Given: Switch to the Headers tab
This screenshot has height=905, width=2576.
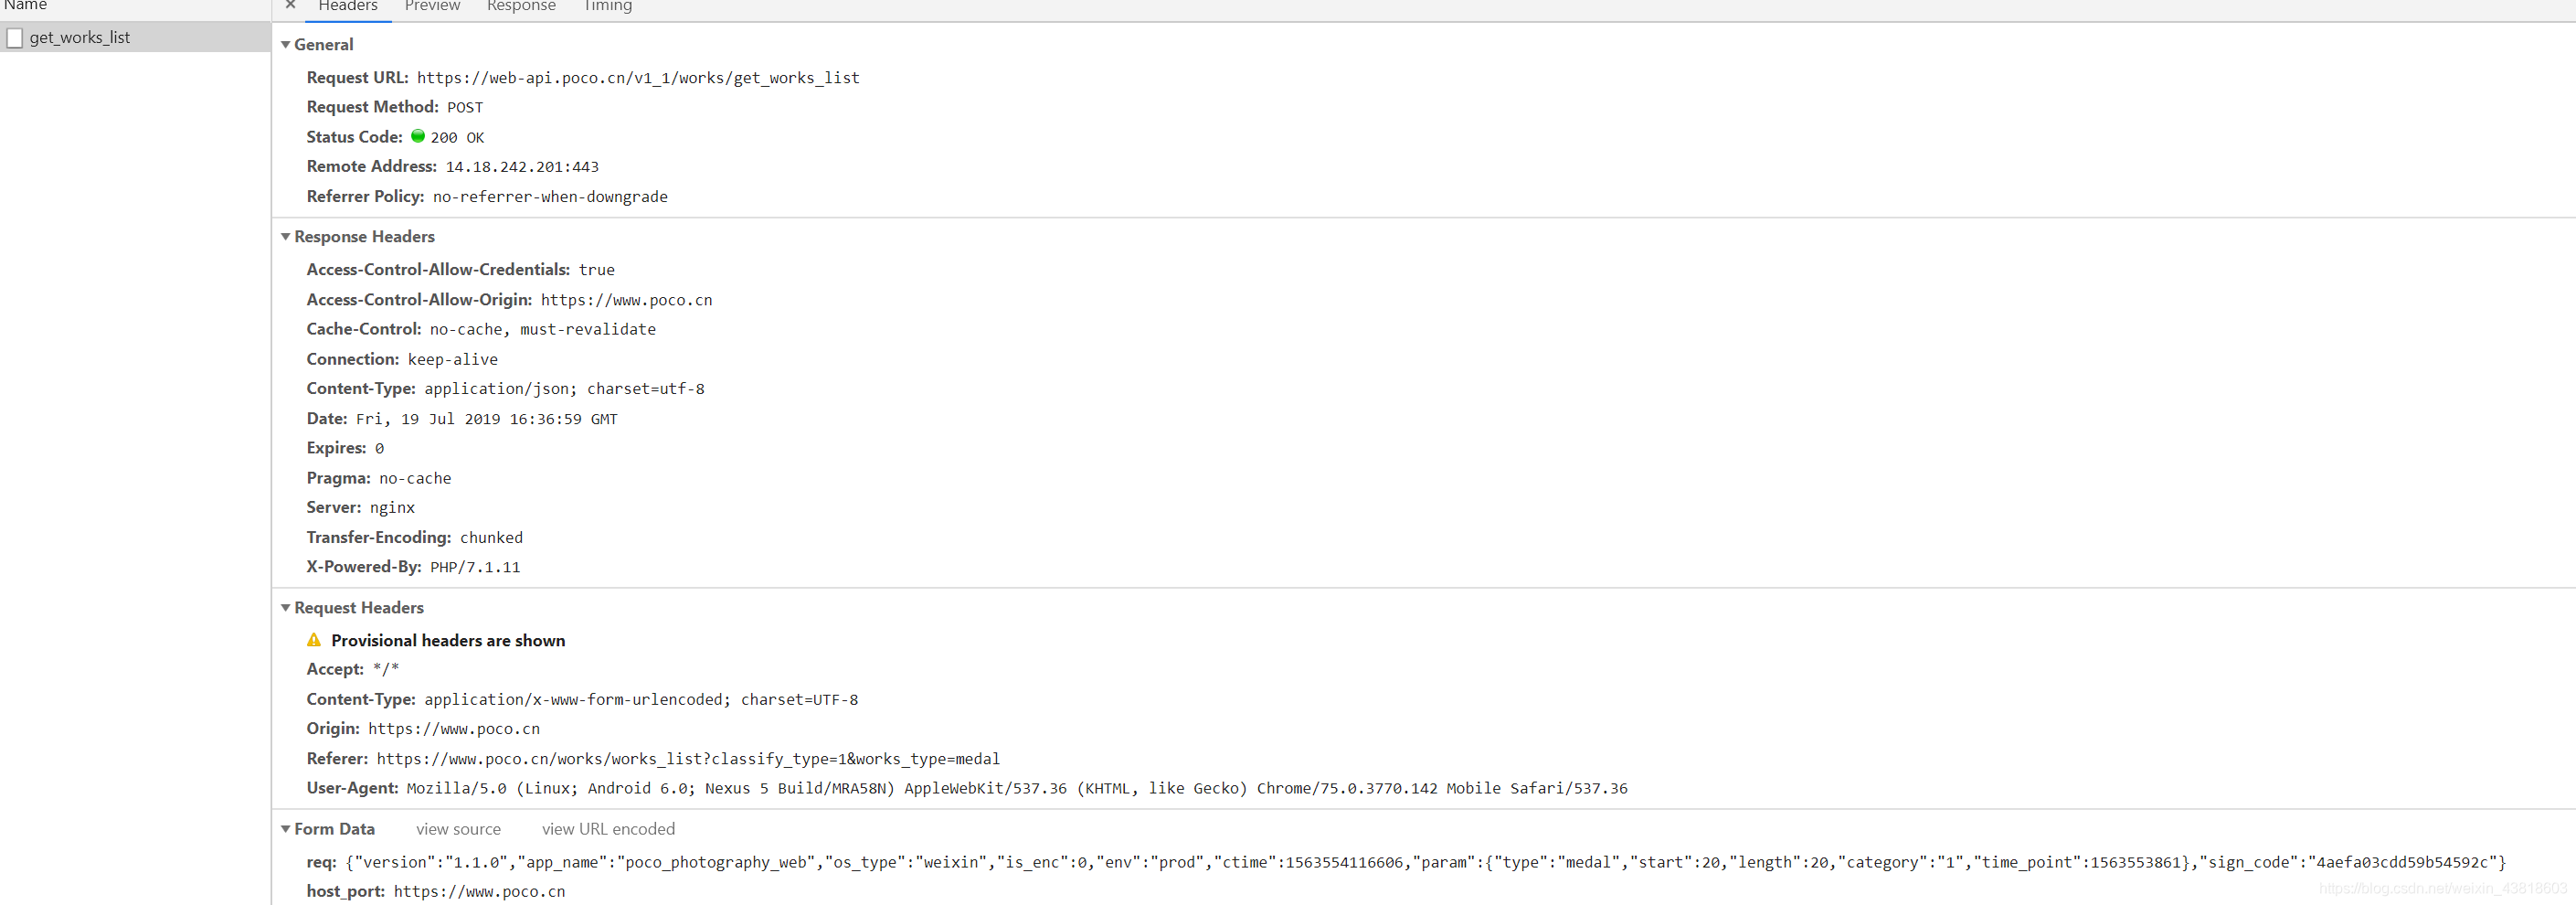Looking at the screenshot, I should (x=347, y=6).
